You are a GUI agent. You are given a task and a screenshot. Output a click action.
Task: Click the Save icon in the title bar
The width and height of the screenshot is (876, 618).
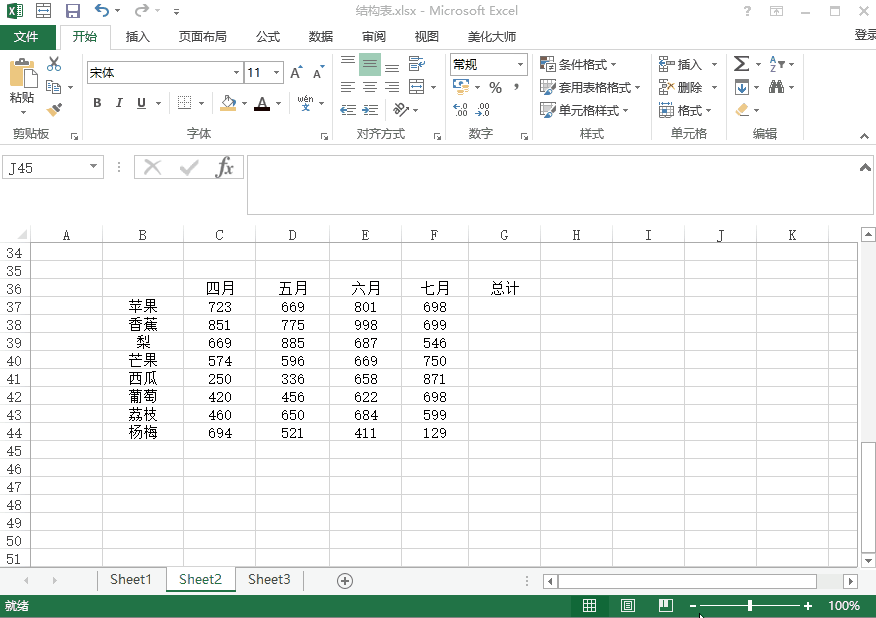click(73, 11)
